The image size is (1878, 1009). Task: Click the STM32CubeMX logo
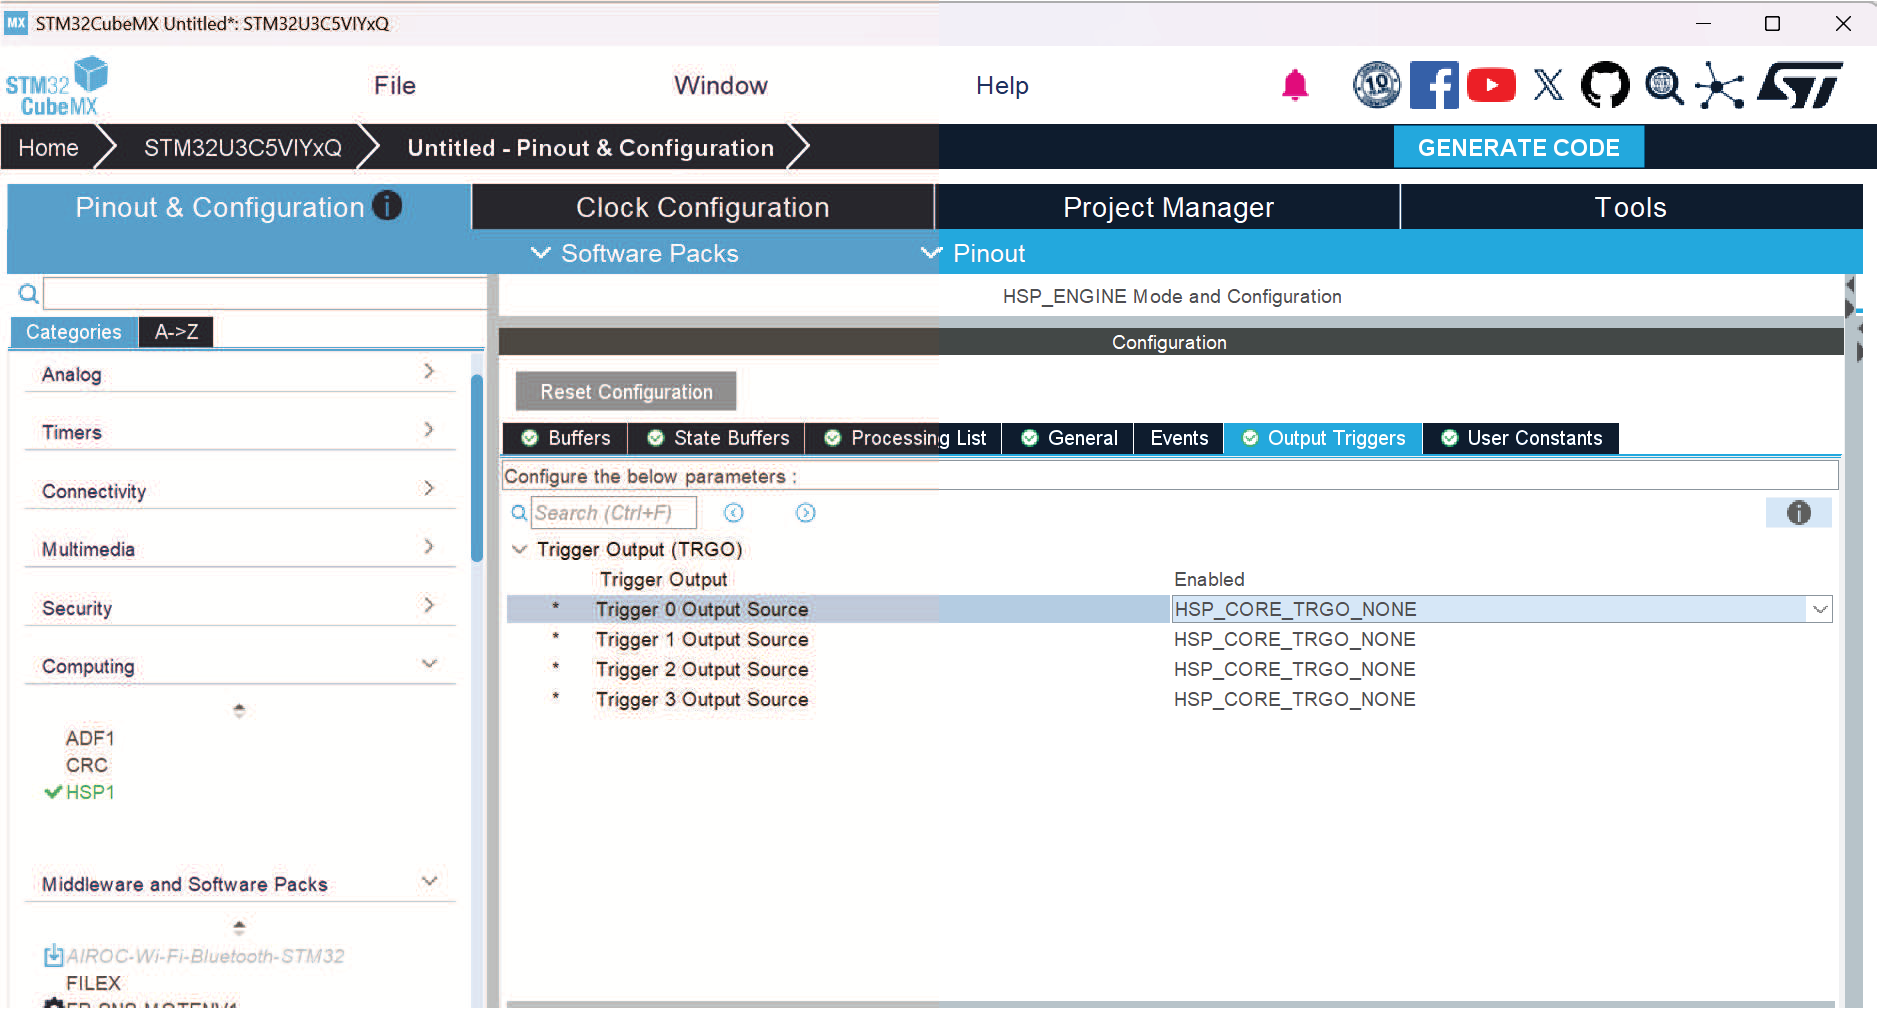click(x=57, y=86)
